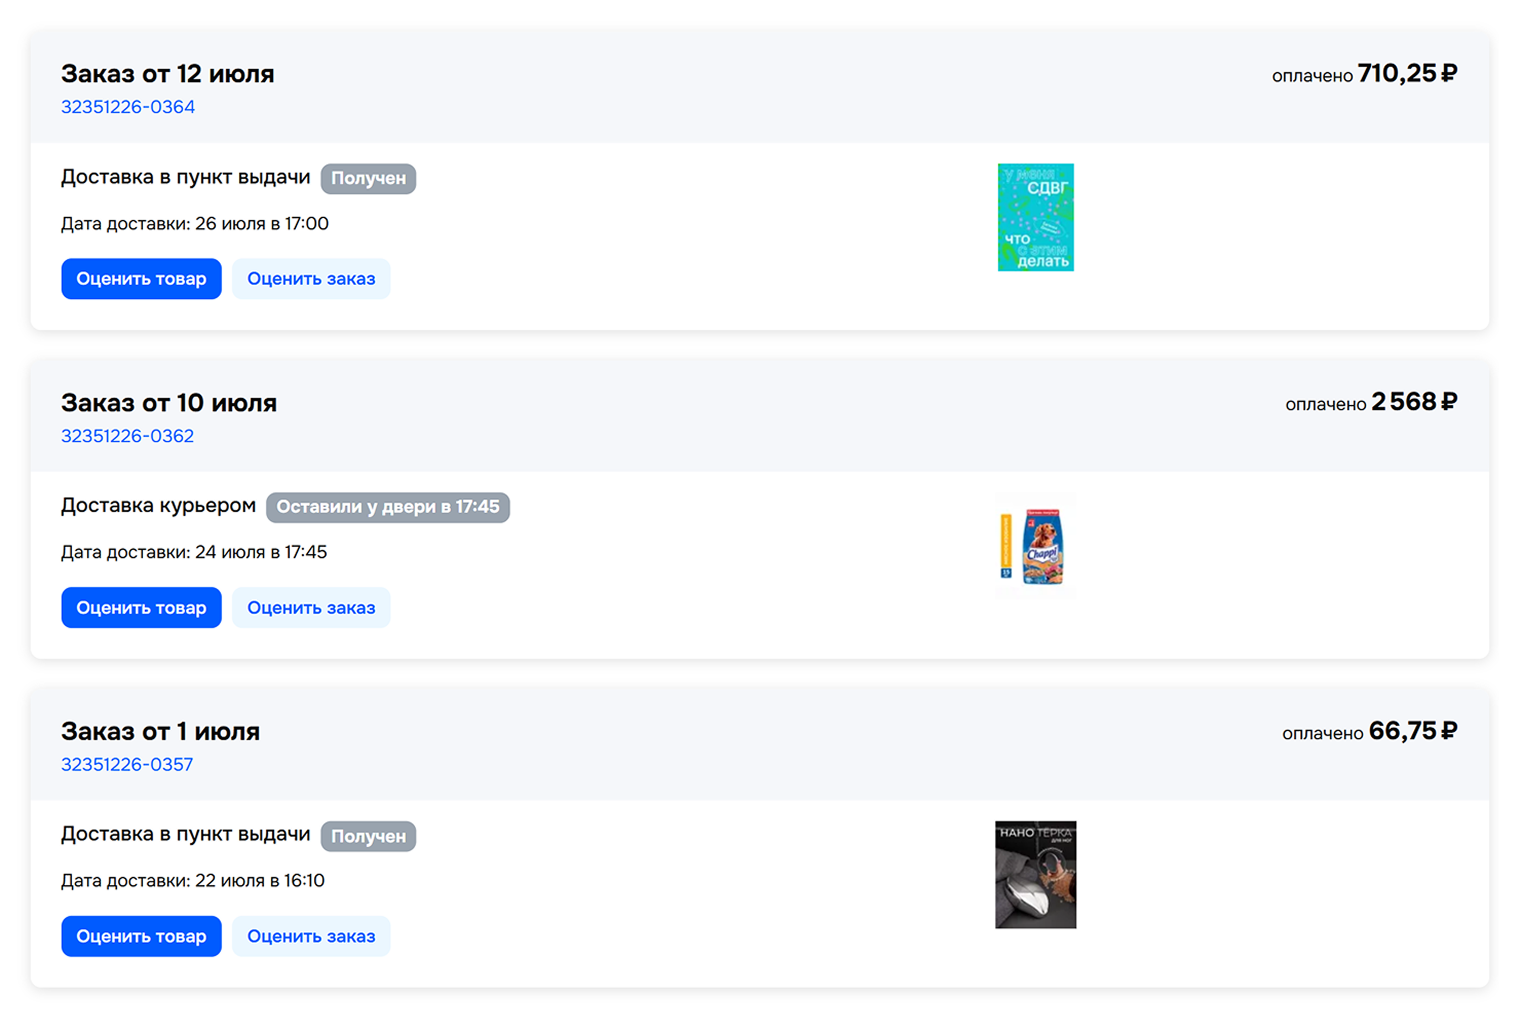Screen dimensions: 1520x1028
Task: Open order number 32351226-0364 link
Action: coord(128,107)
